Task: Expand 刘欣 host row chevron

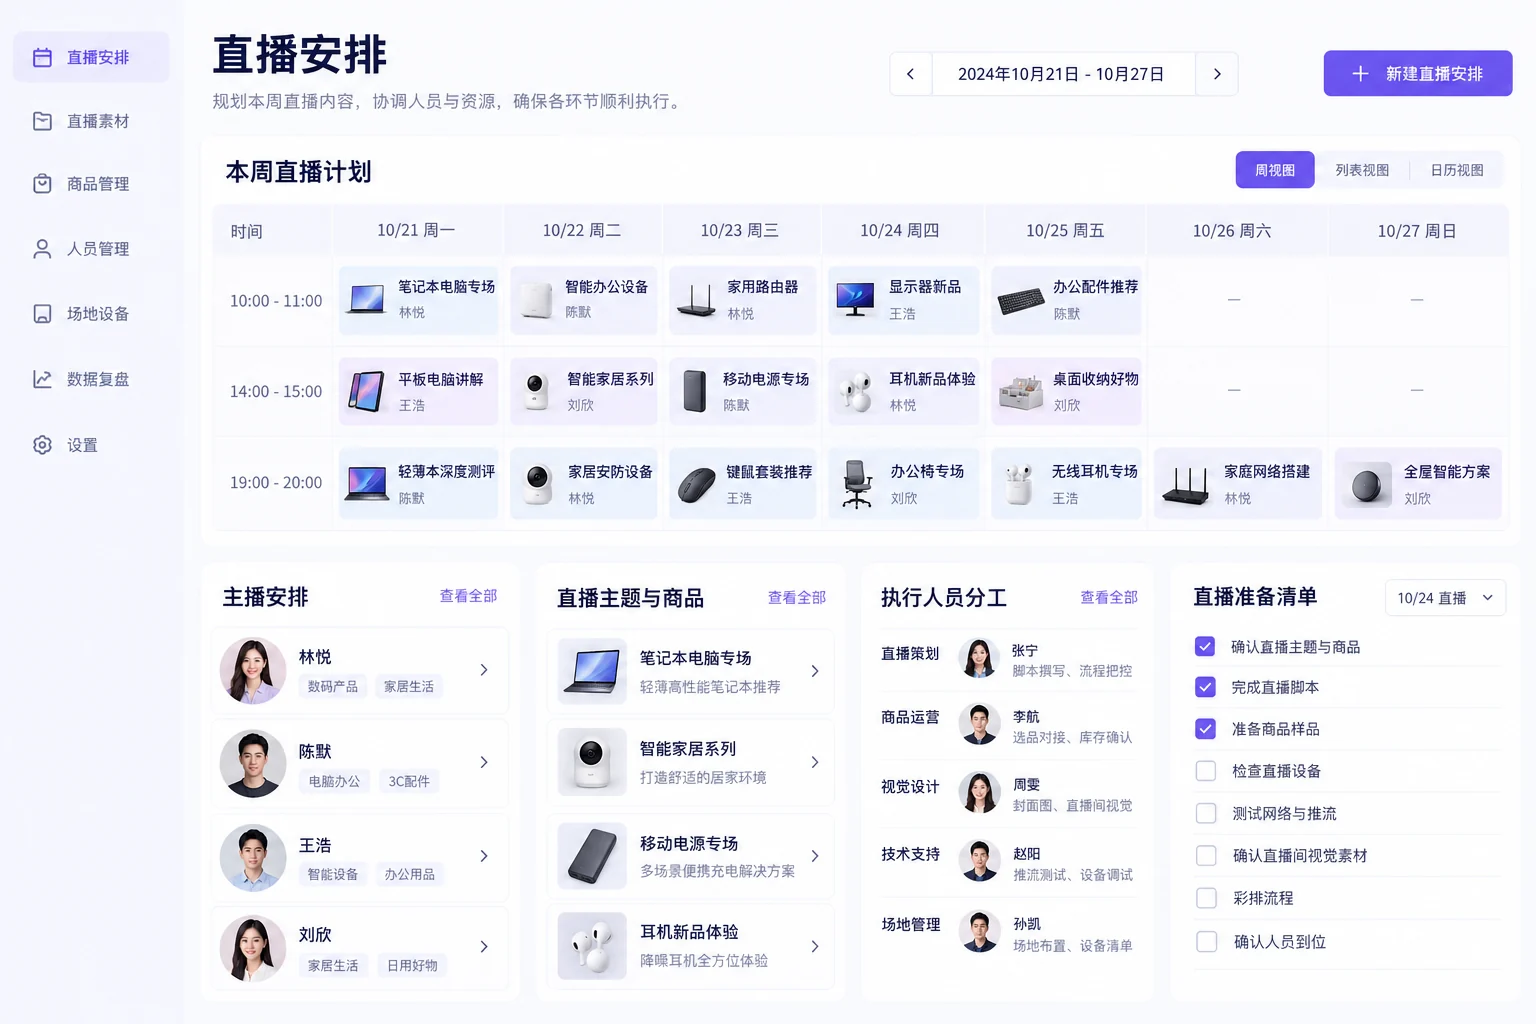Action: [484, 946]
